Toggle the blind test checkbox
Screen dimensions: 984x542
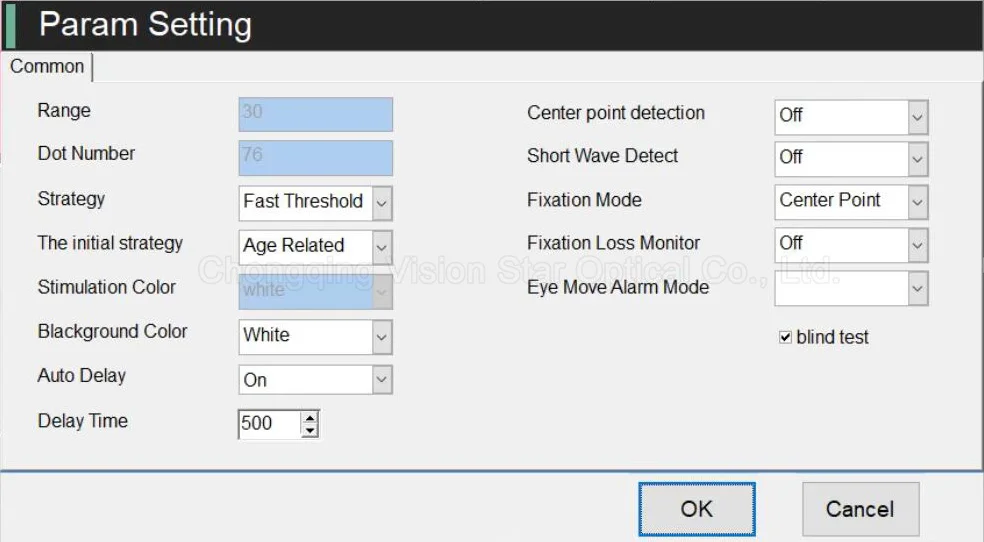pyautogui.click(x=786, y=338)
